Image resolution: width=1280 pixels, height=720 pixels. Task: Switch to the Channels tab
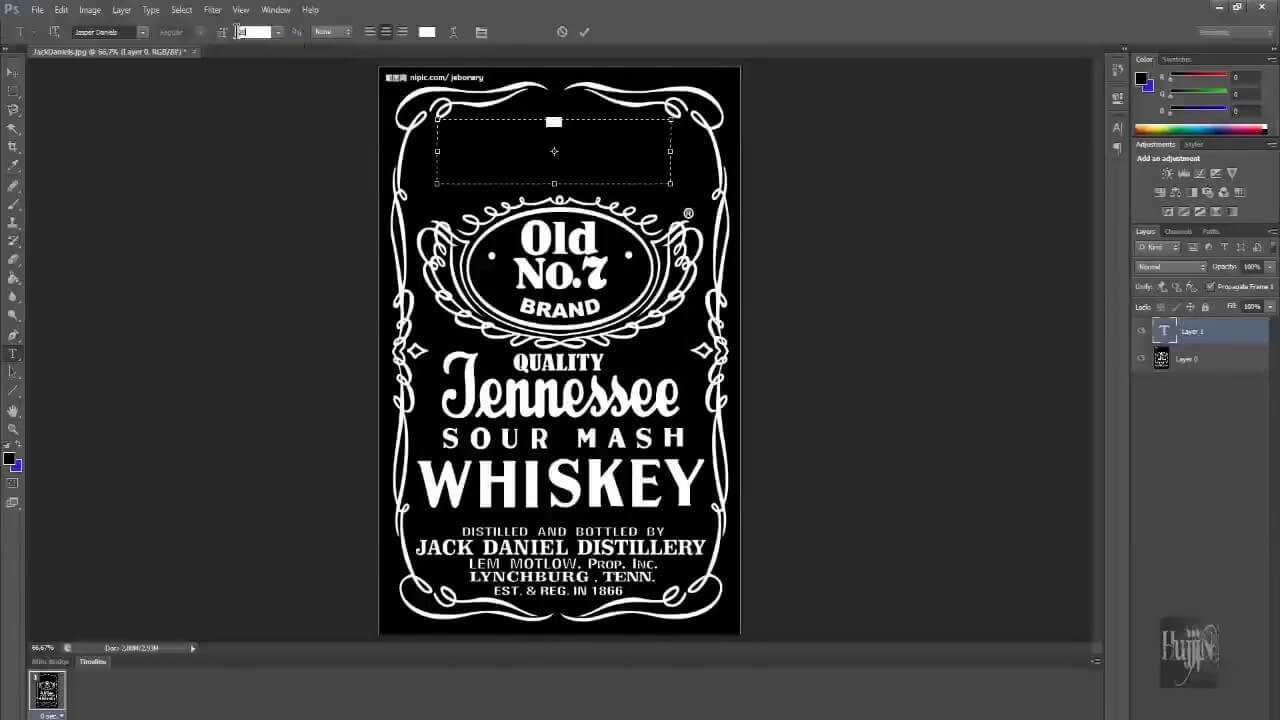coord(1178,231)
